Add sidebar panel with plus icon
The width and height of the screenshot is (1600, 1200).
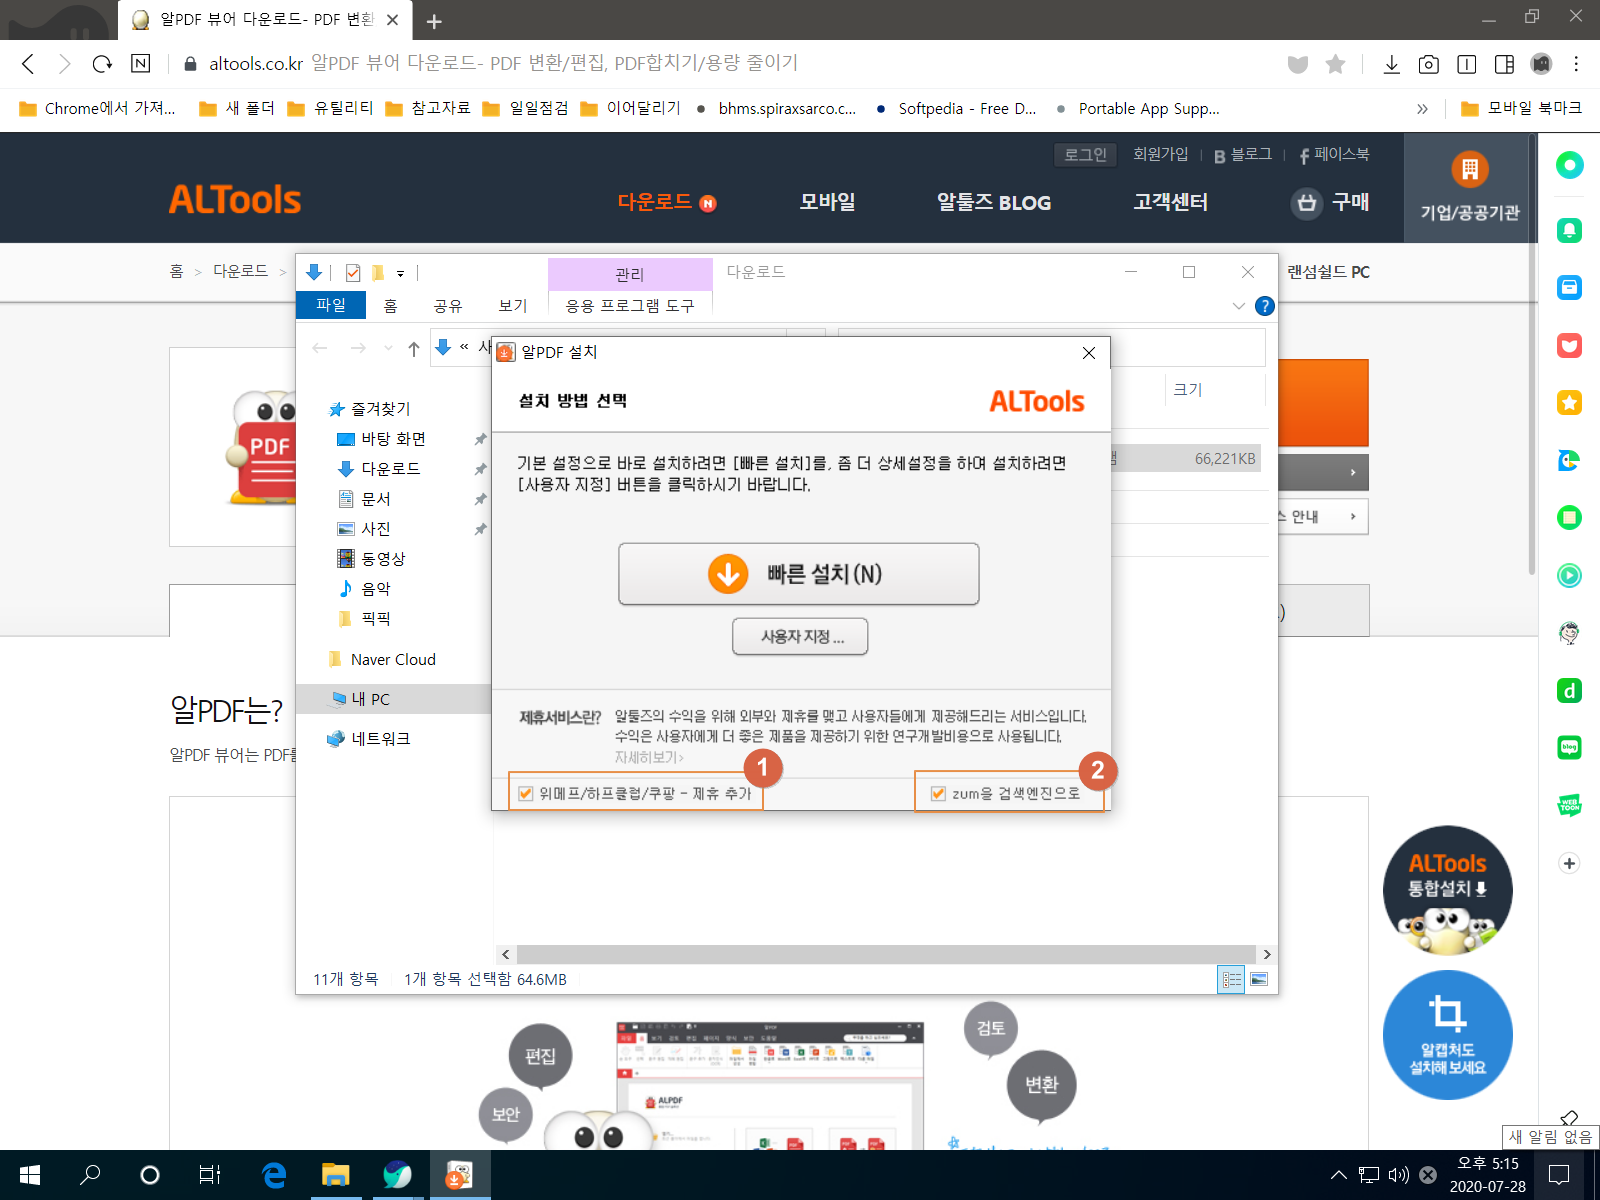coord(1569,863)
